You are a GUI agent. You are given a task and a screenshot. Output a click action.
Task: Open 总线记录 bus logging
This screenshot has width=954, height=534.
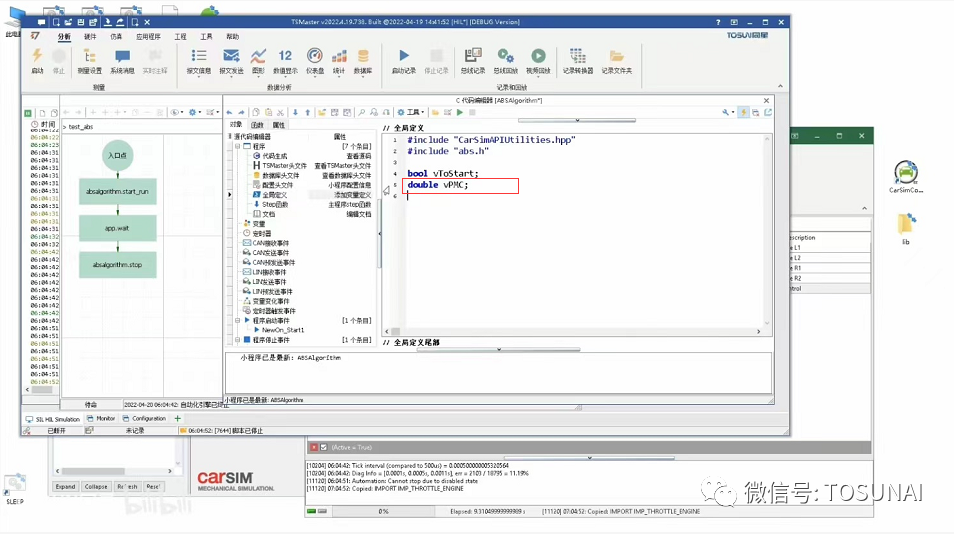473,60
